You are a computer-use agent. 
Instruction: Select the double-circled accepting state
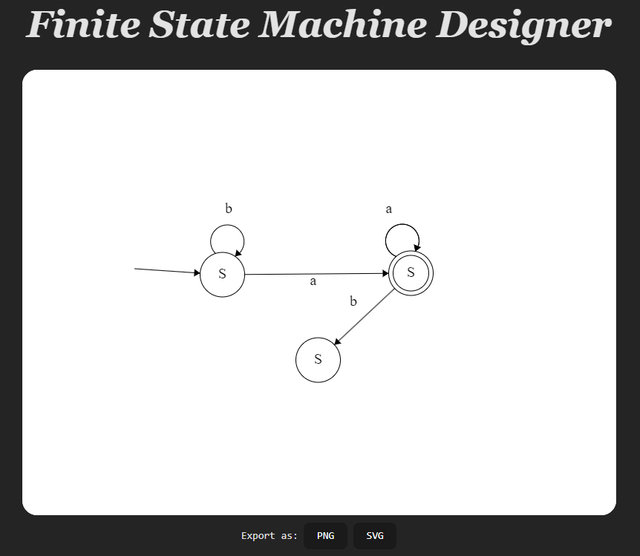411,273
